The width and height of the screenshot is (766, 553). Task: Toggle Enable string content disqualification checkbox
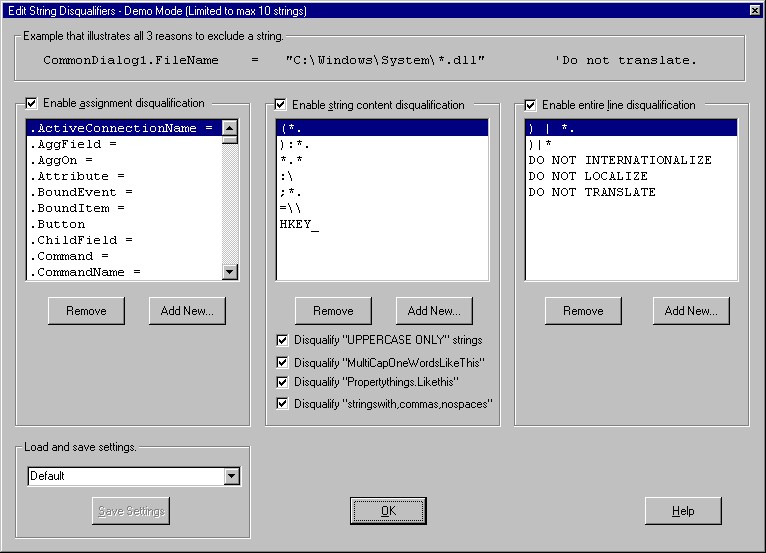tap(281, 105)
